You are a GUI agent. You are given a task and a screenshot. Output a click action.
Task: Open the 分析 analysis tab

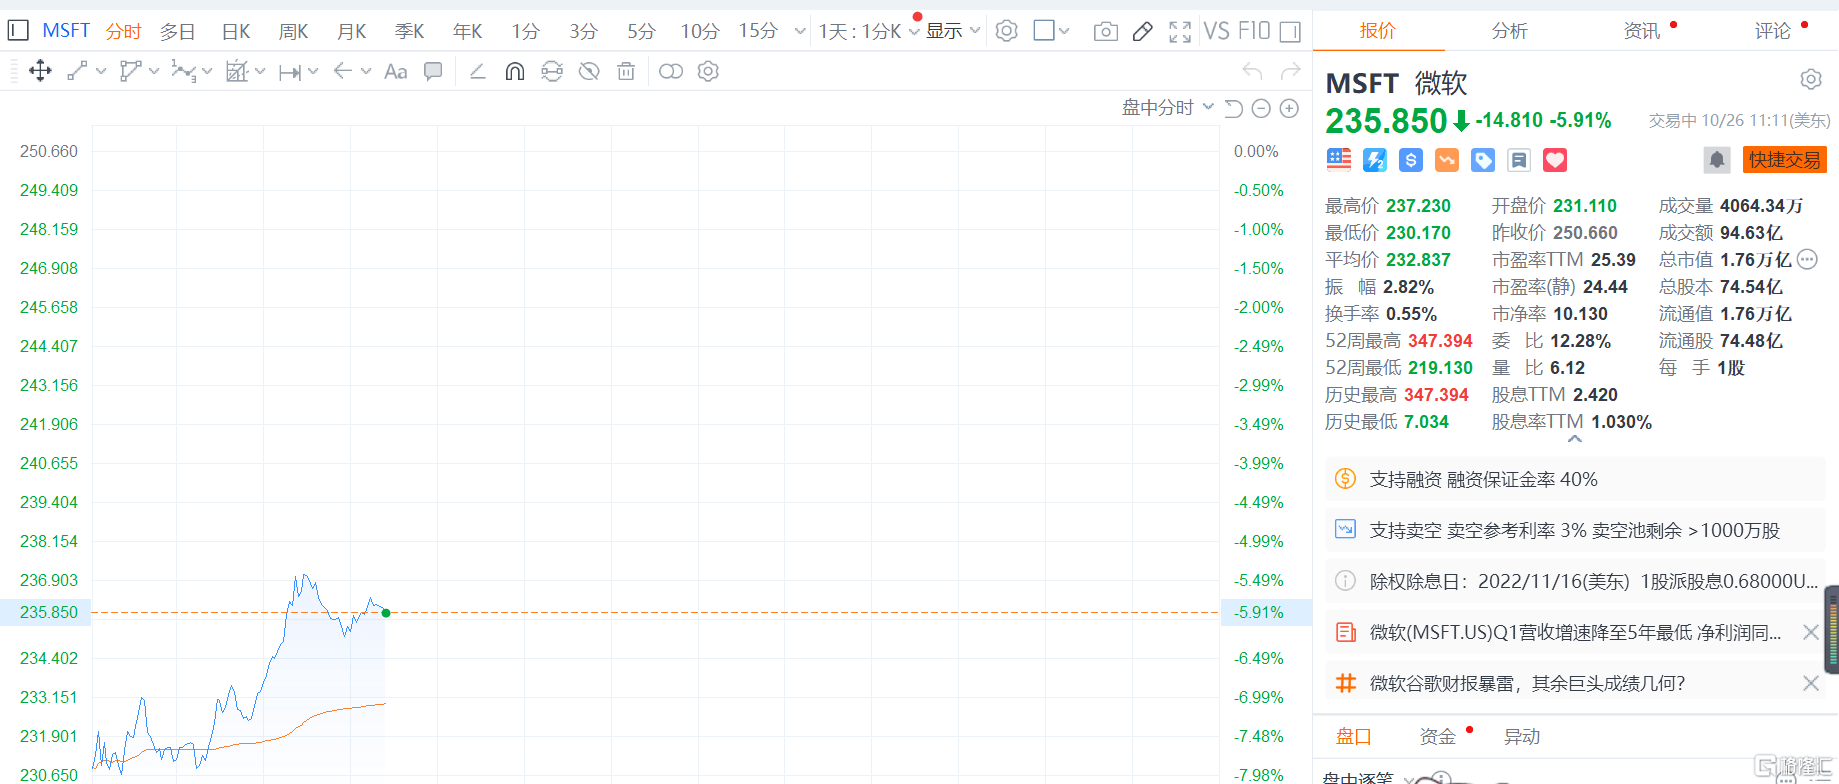1510,31
